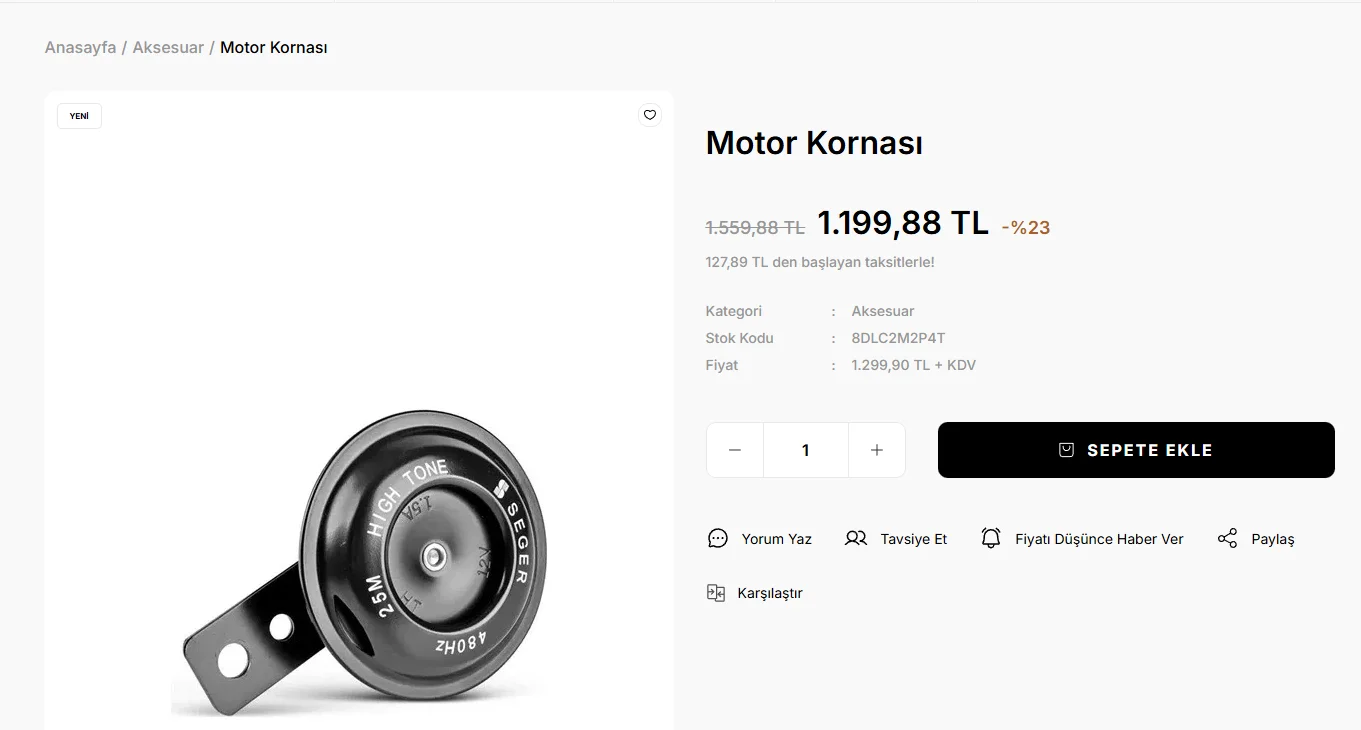Click the Motor Kornası product title heading
This screenshot has height=730, width=1361.
[814, 143]
